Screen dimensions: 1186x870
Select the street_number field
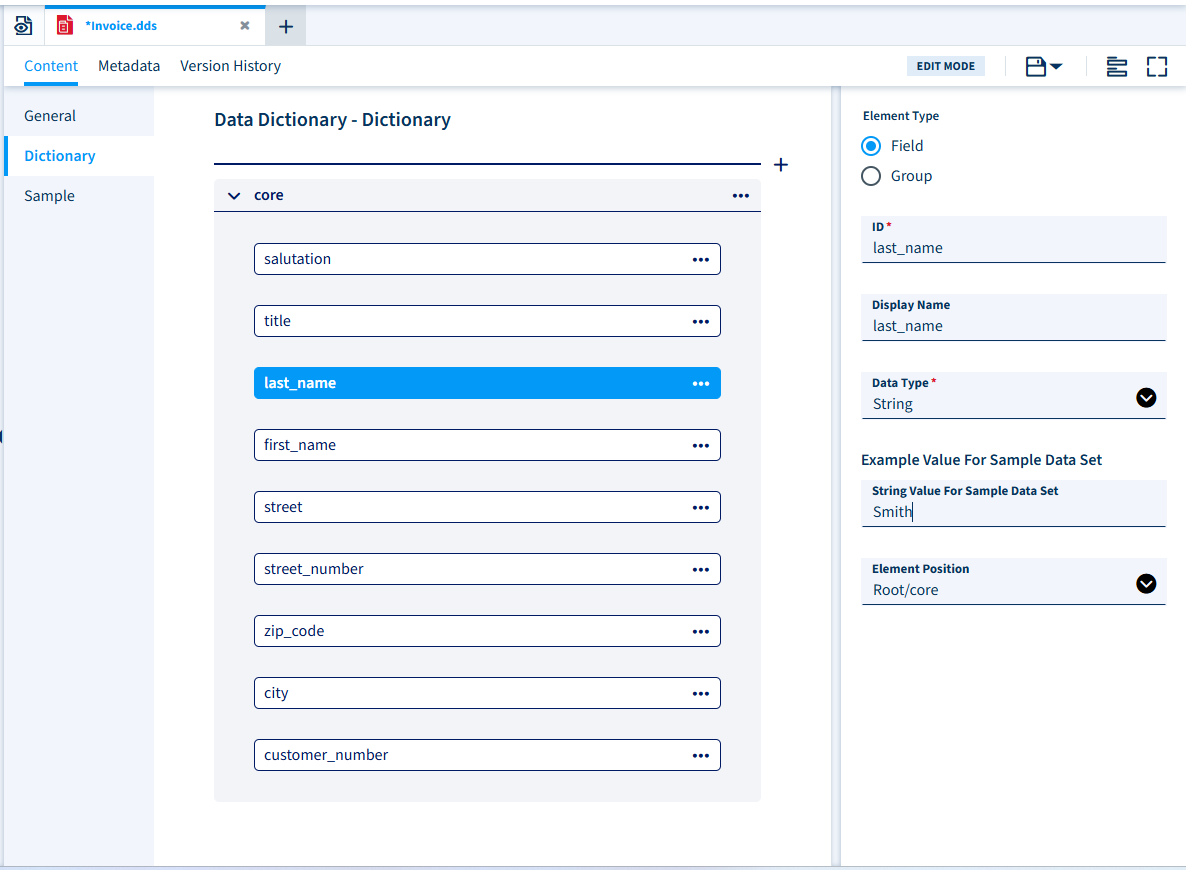pos(487,569)
